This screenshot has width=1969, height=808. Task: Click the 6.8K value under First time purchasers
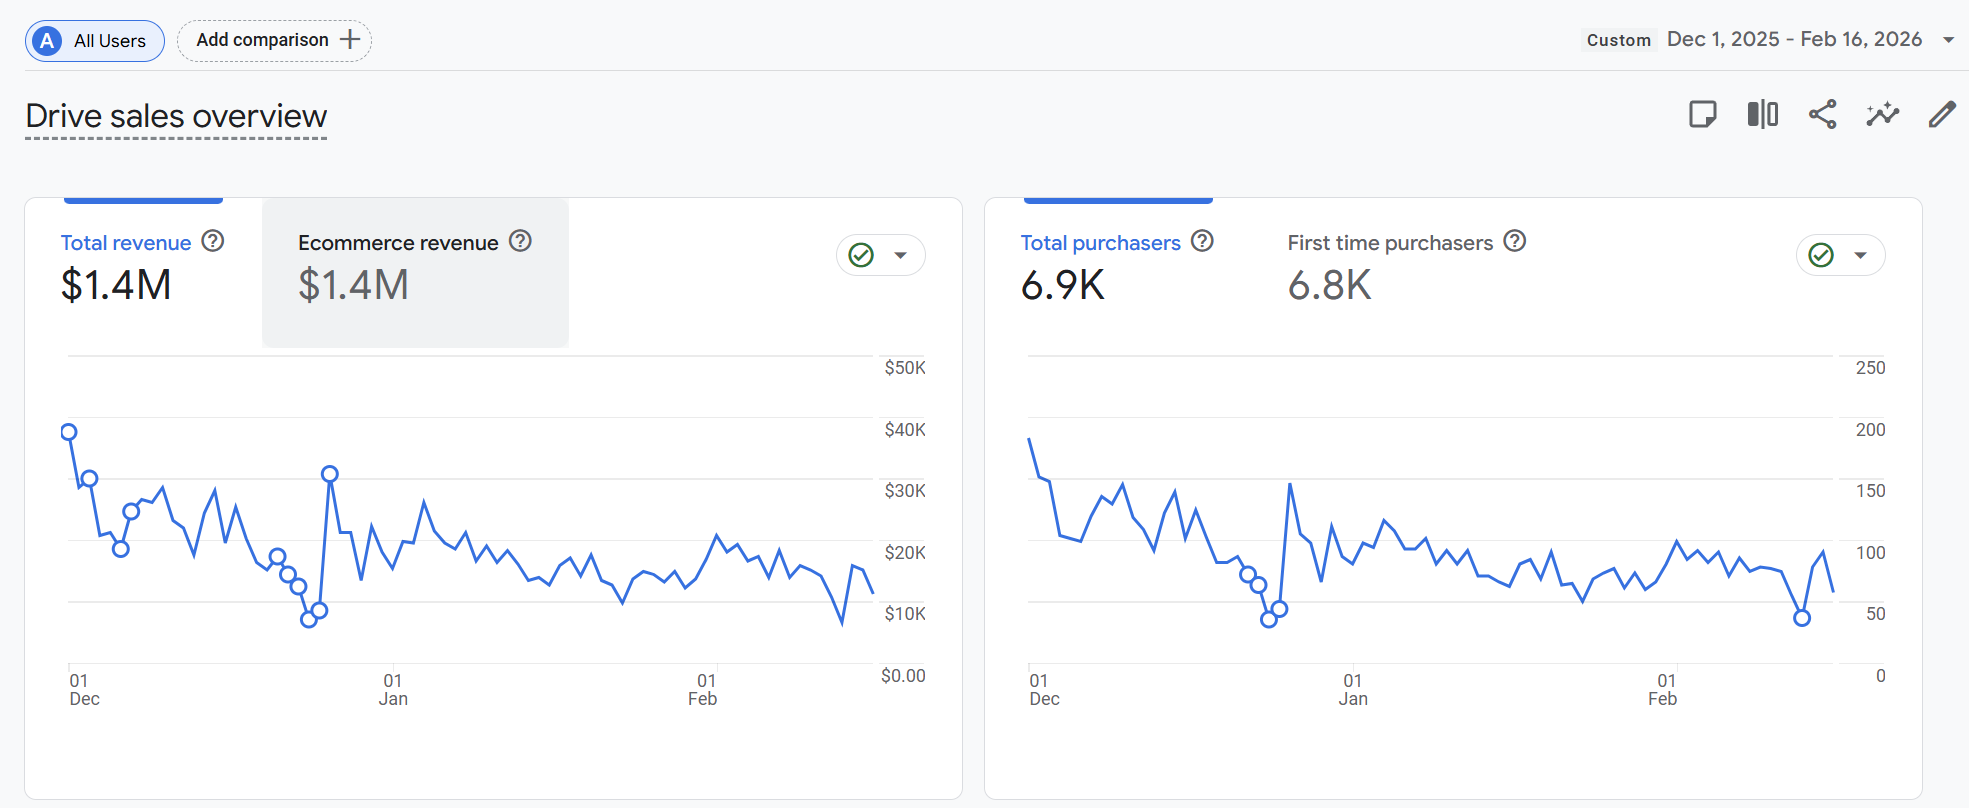[x=1330, y=285]
